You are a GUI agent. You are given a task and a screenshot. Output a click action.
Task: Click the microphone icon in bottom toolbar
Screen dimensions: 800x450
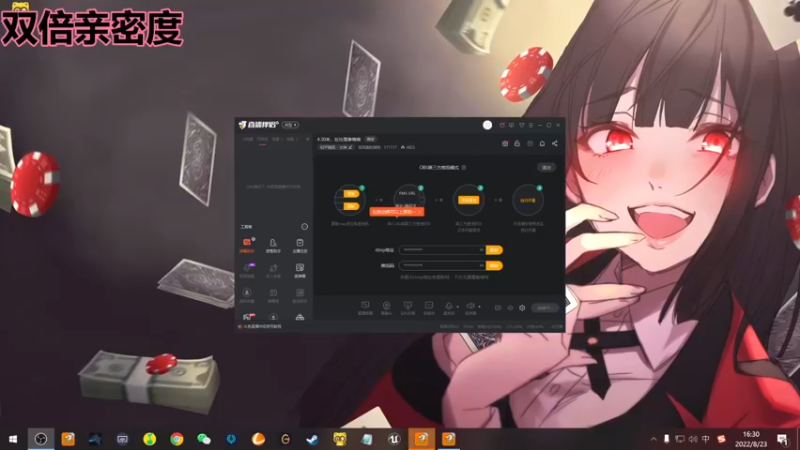click(x=449, y=307)
